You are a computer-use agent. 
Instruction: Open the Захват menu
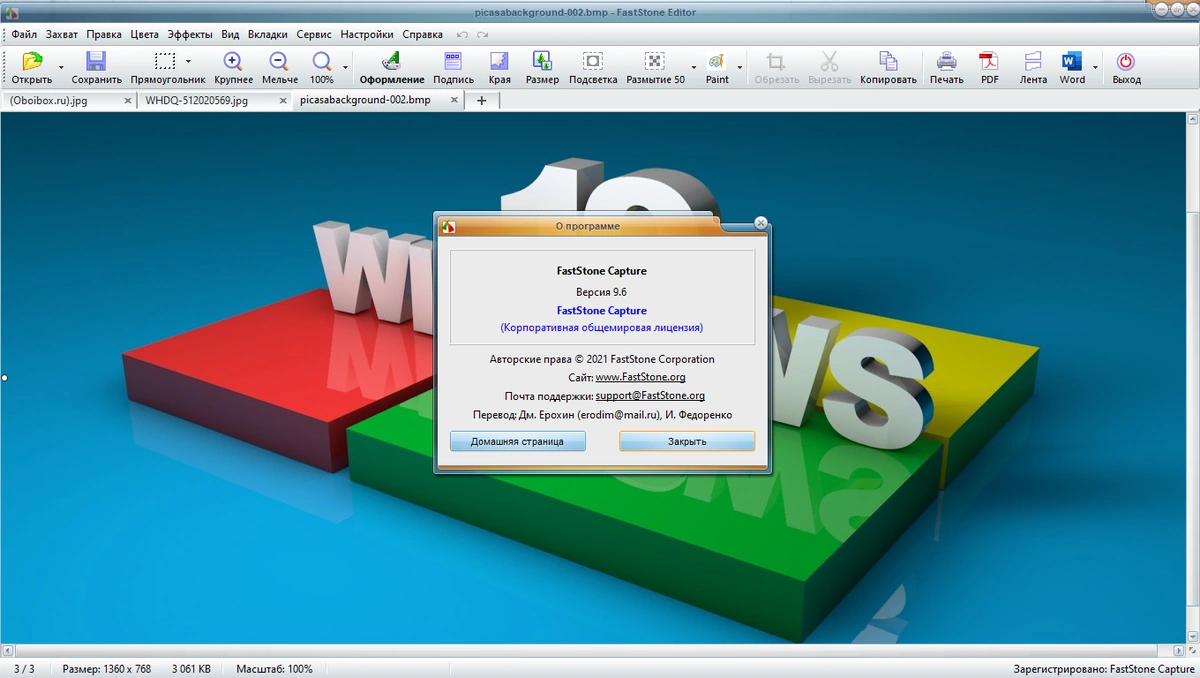point(62,34)
